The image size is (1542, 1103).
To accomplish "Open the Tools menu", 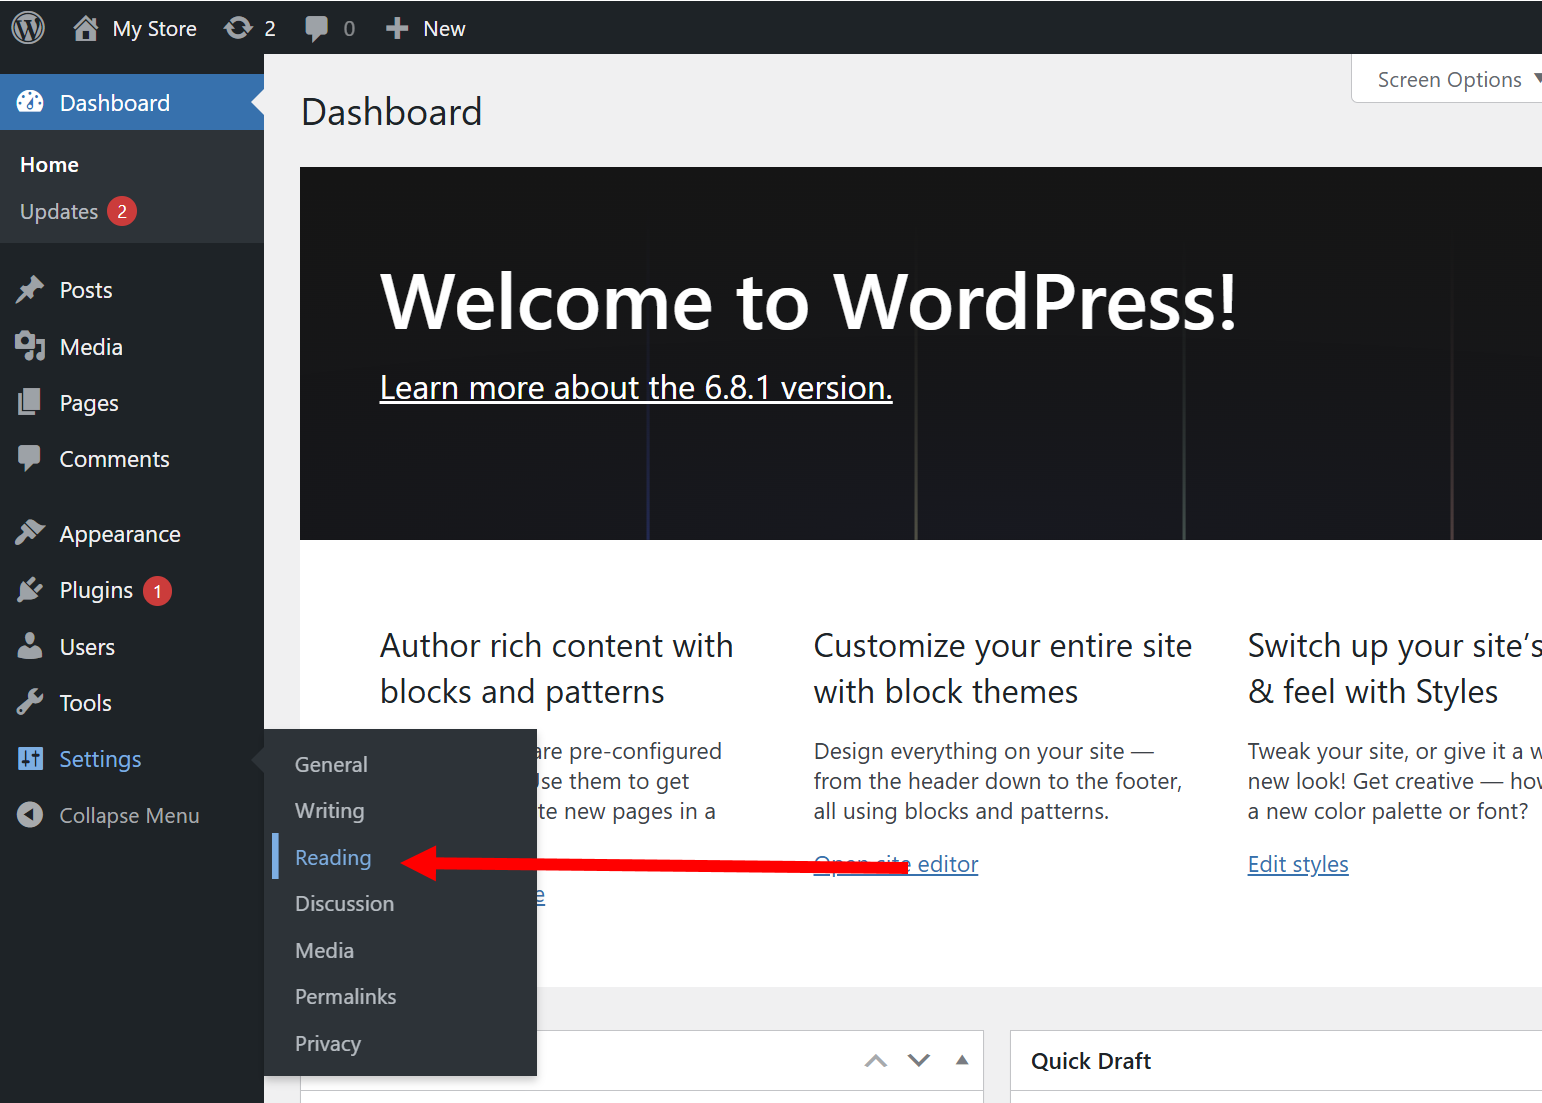I will pos(86,703).
